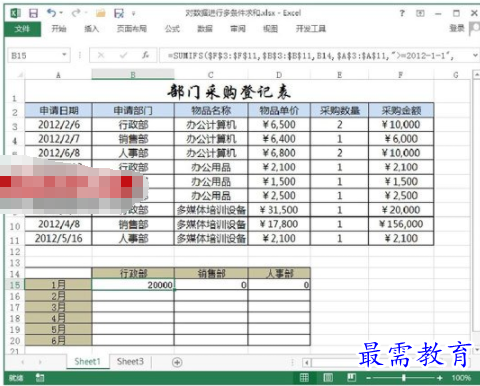Image resolution: width=480 pixels, height=386 pixels.
Task: Open ribbon display options
Action: coord(420,13)
